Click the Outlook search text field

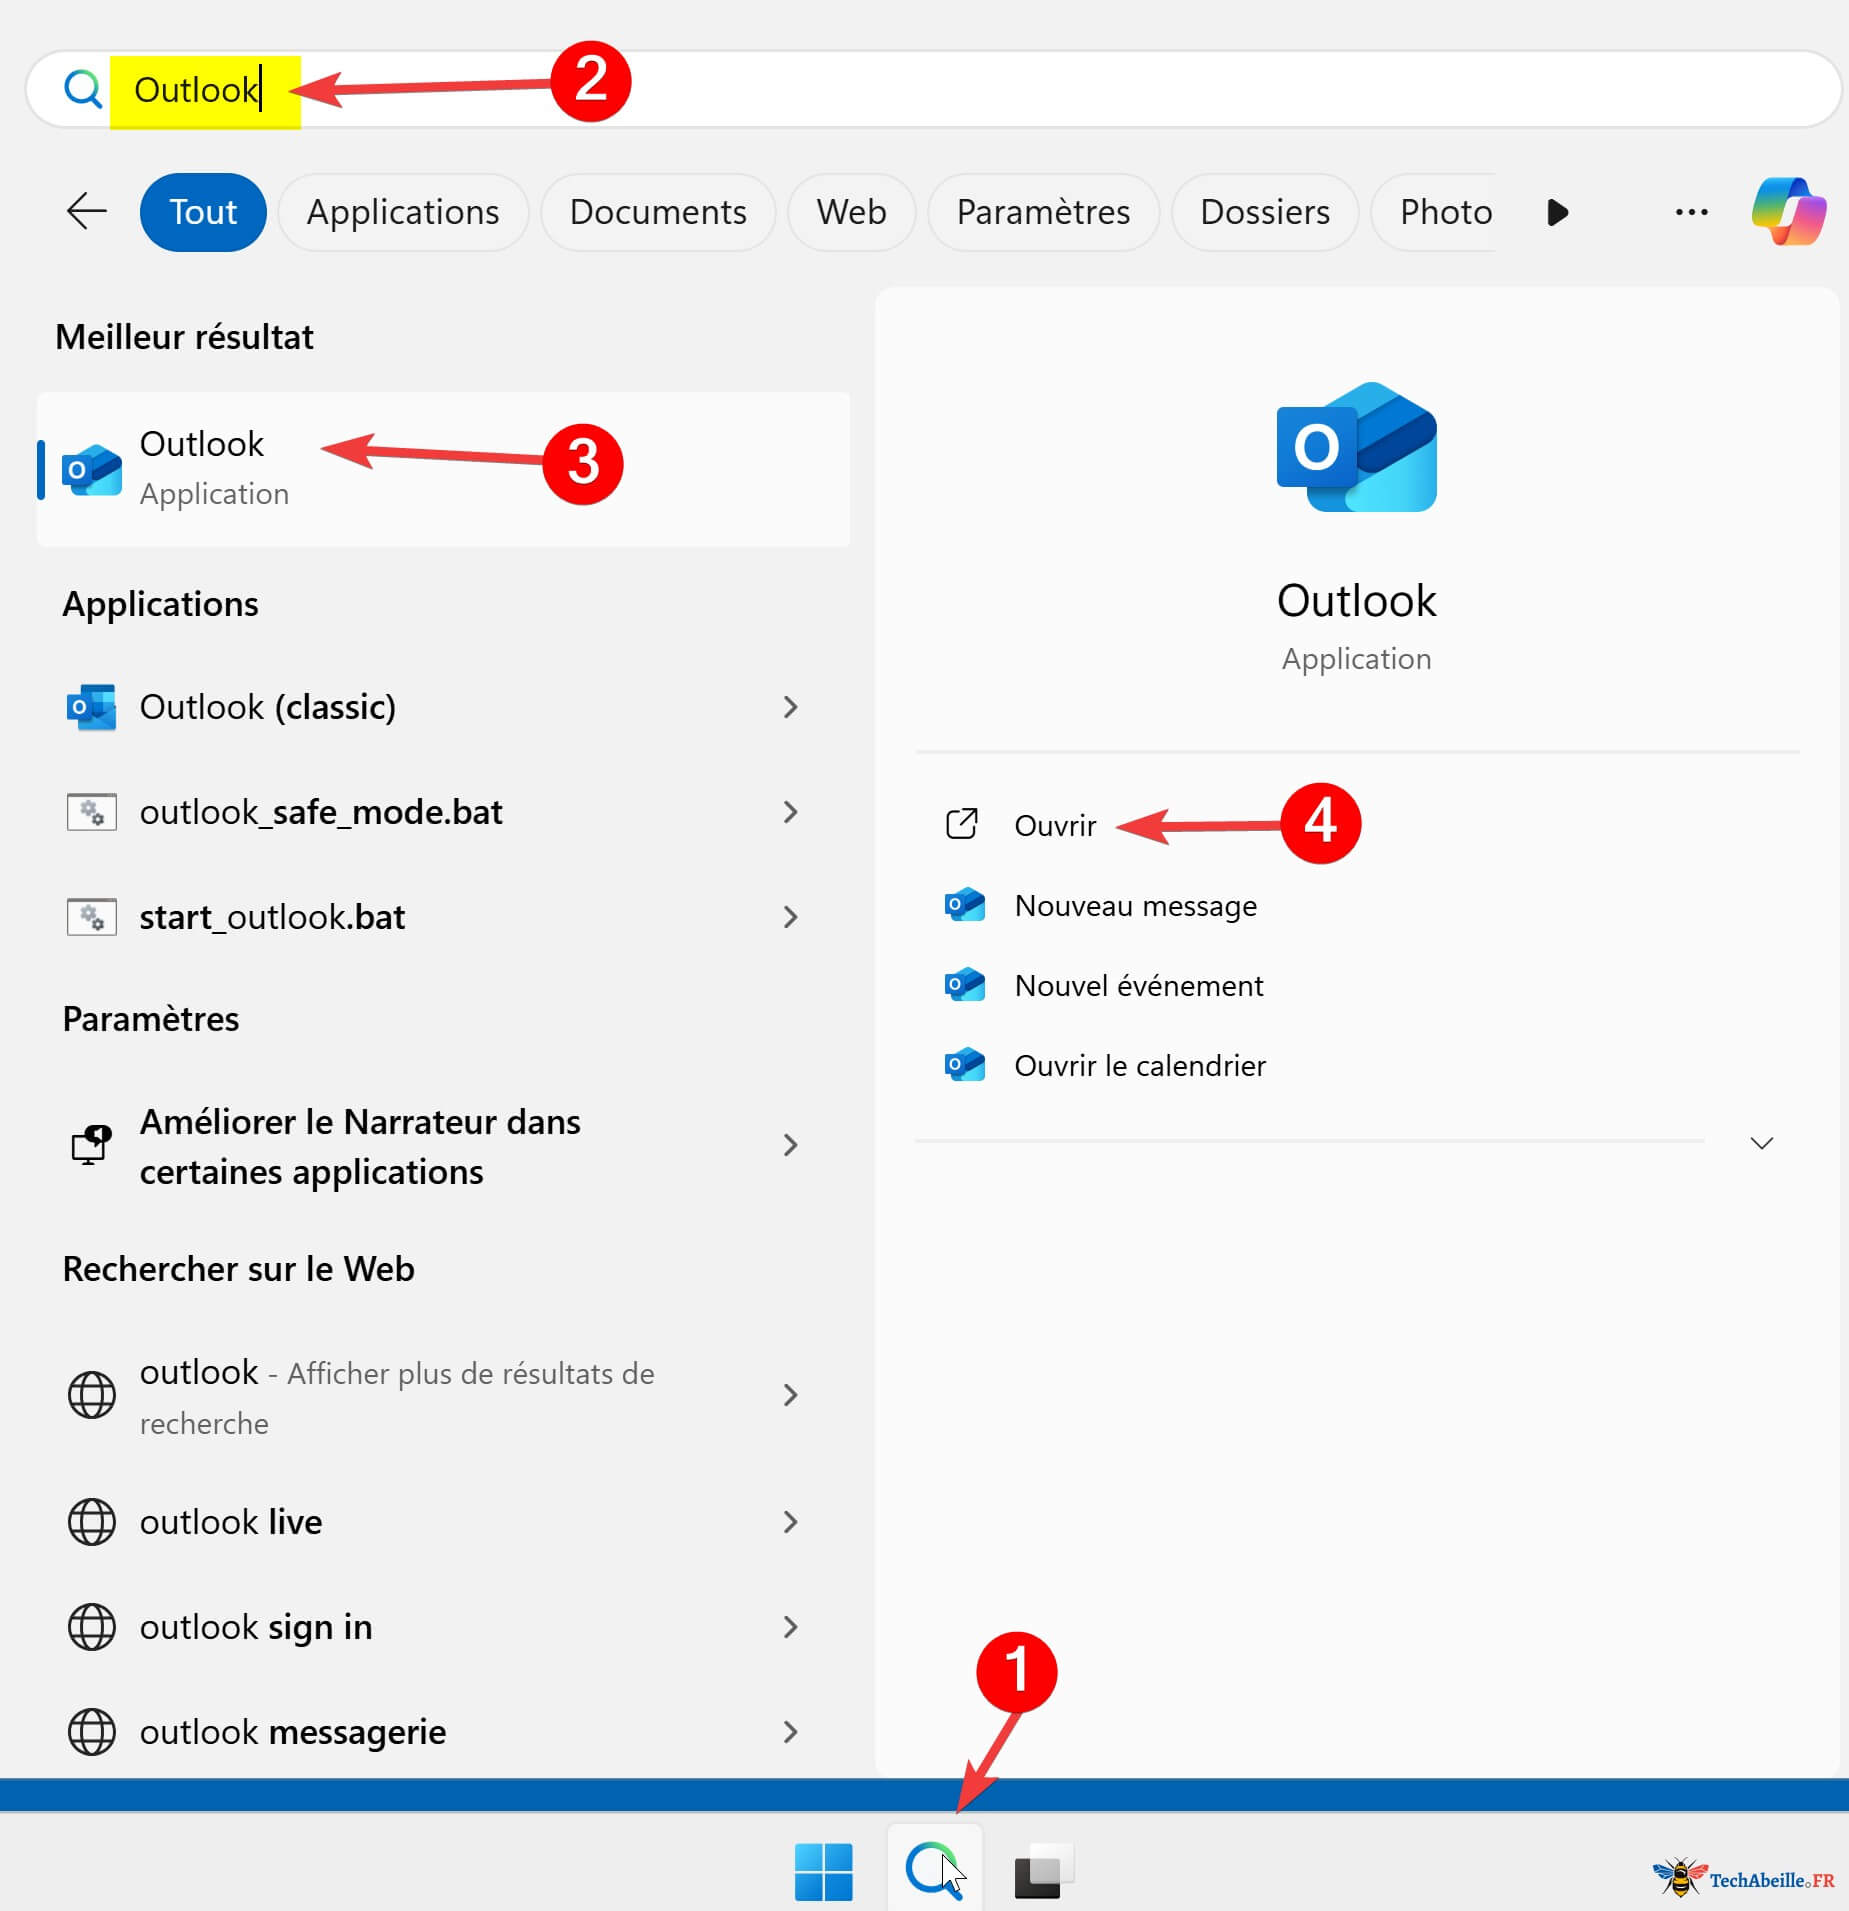tap(932, 89)
